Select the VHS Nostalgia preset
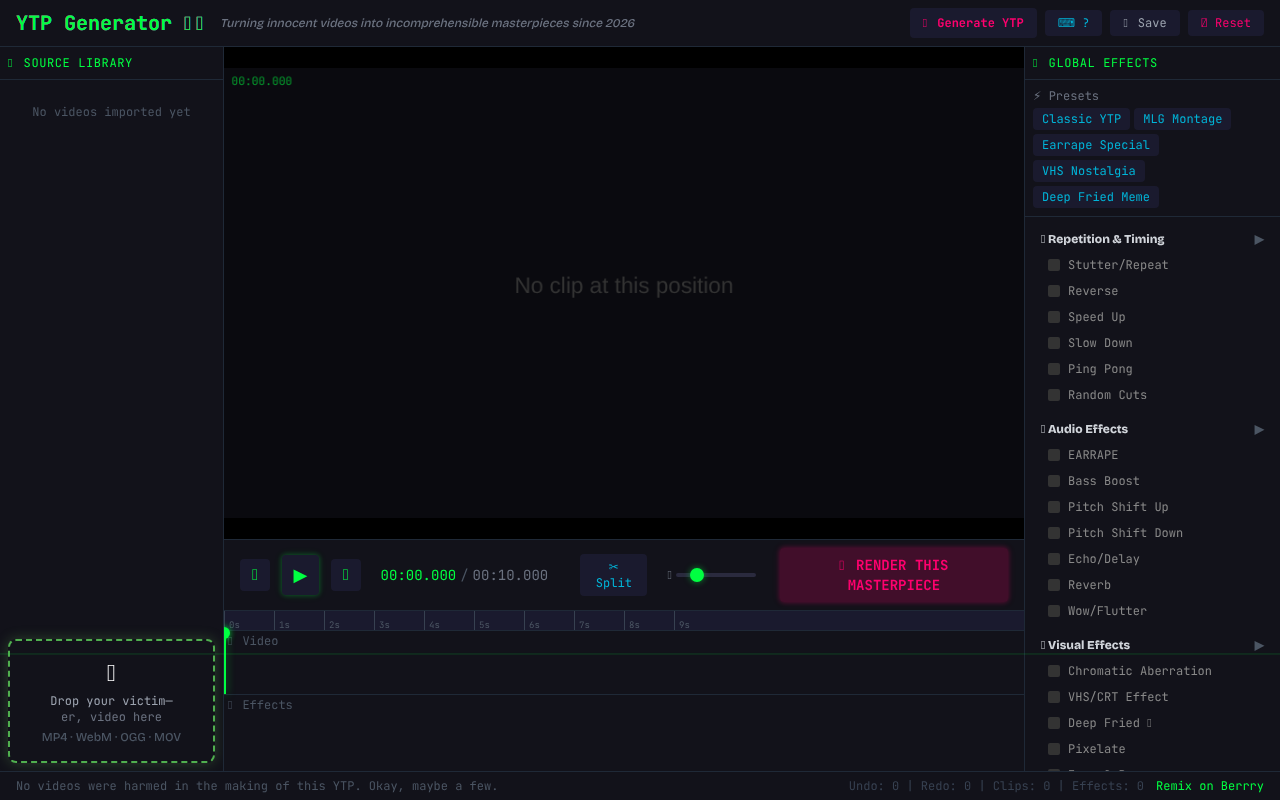Image resolution: width=1280 pixels, height=800 pixels. click(x=1088, y=171)
